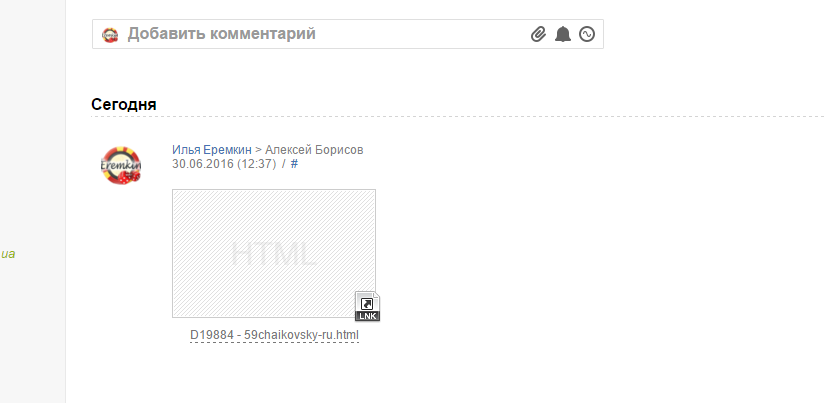Screen dimensions: 826x403
Task: Click the > arrow between the two names
Action: (258, 150)
